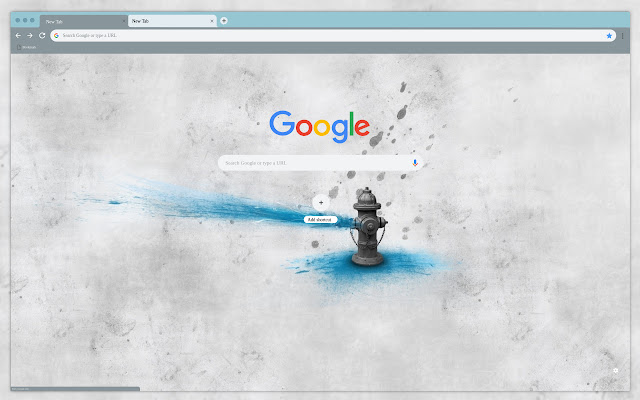Click the plus circle to add shortcut
The height and width of the screenshot is (400, 640).
click(x=321, y=202)
